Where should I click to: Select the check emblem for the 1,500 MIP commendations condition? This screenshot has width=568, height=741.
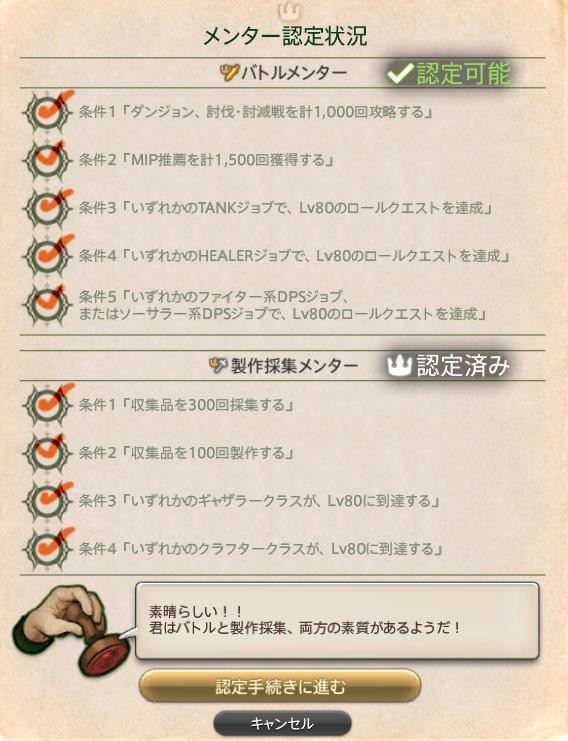pos(48,160)
